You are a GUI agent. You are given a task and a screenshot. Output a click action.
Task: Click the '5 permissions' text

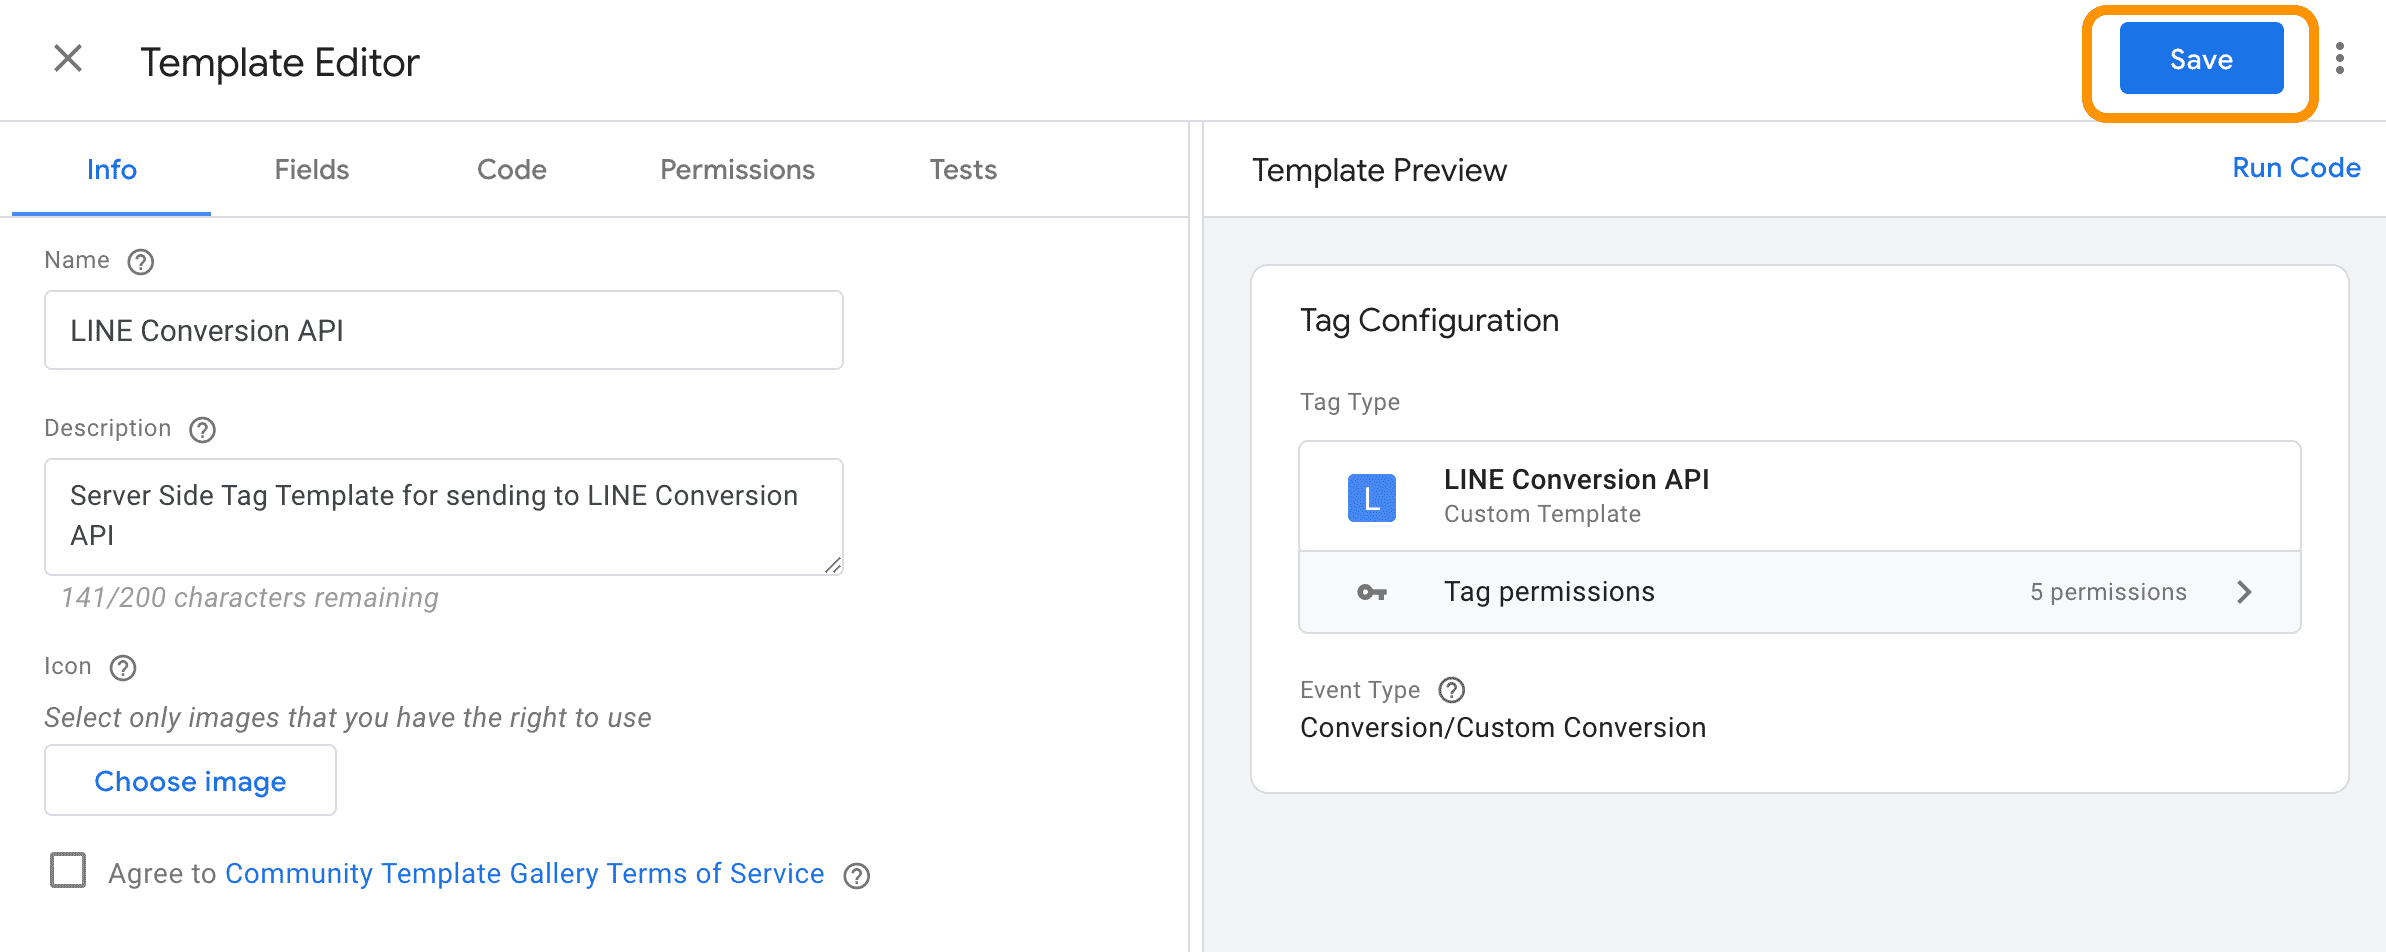(x=2108, y=593)
